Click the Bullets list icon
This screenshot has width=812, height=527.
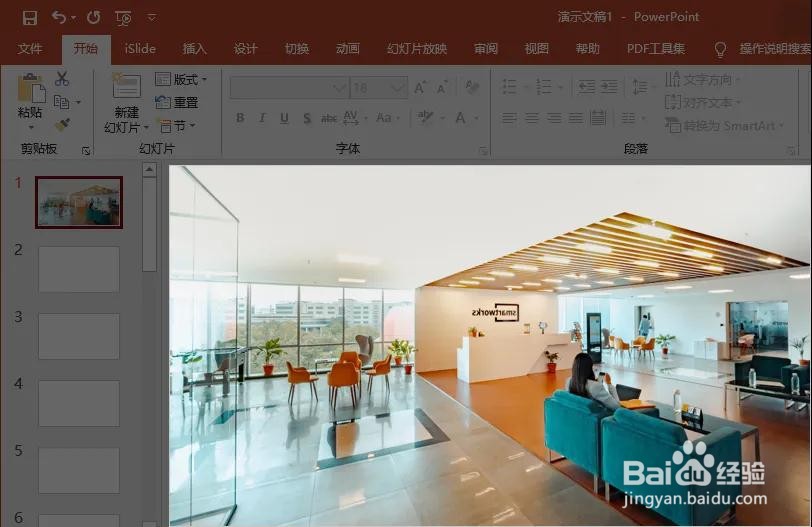pos(510,87)
